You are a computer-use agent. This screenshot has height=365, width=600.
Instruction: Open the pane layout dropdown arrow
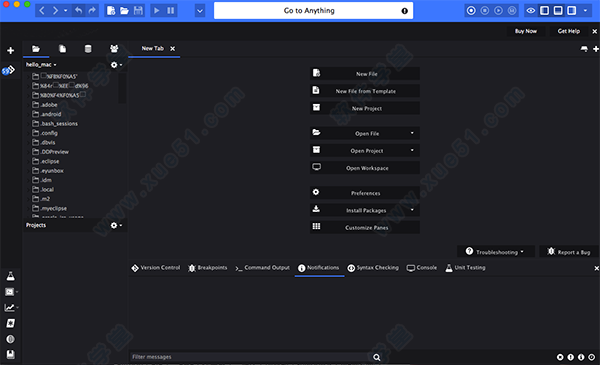pyautogui.click(x=585, y=11)
